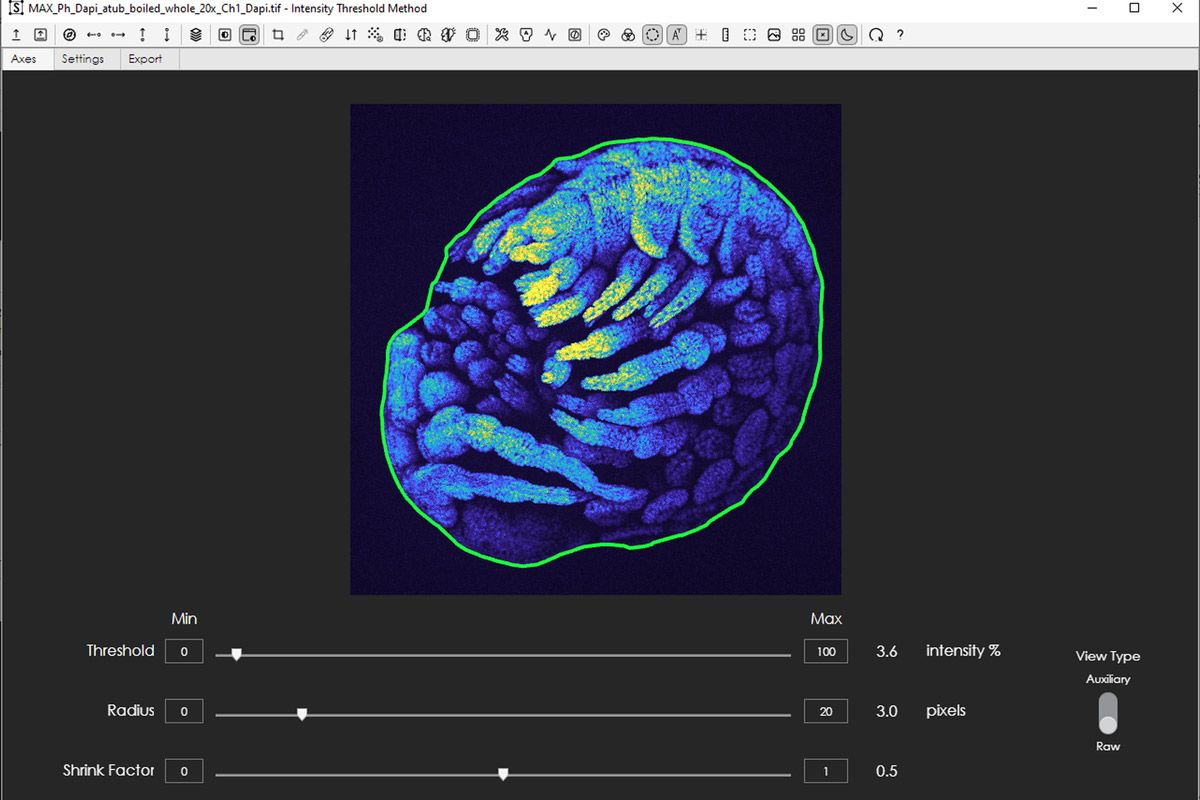Open the color palette tool
The width and height of the screenshot is (1200, 800).
tap(604, 34)
